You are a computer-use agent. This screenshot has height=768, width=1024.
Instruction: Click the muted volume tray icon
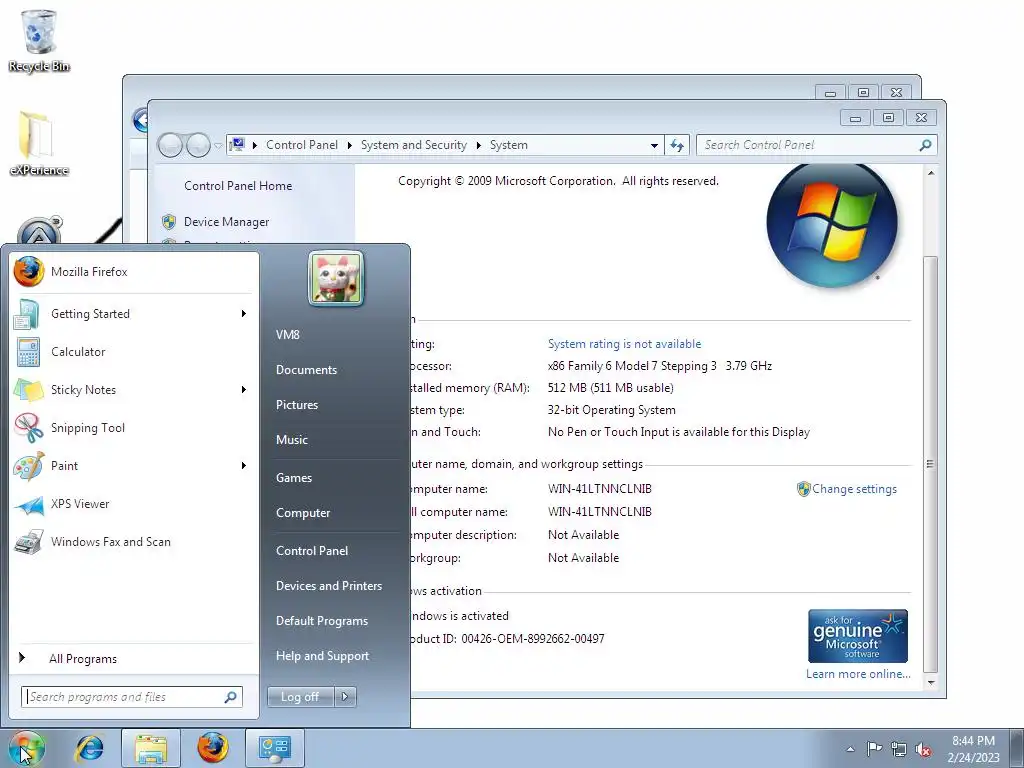click(x=923, y=749)
